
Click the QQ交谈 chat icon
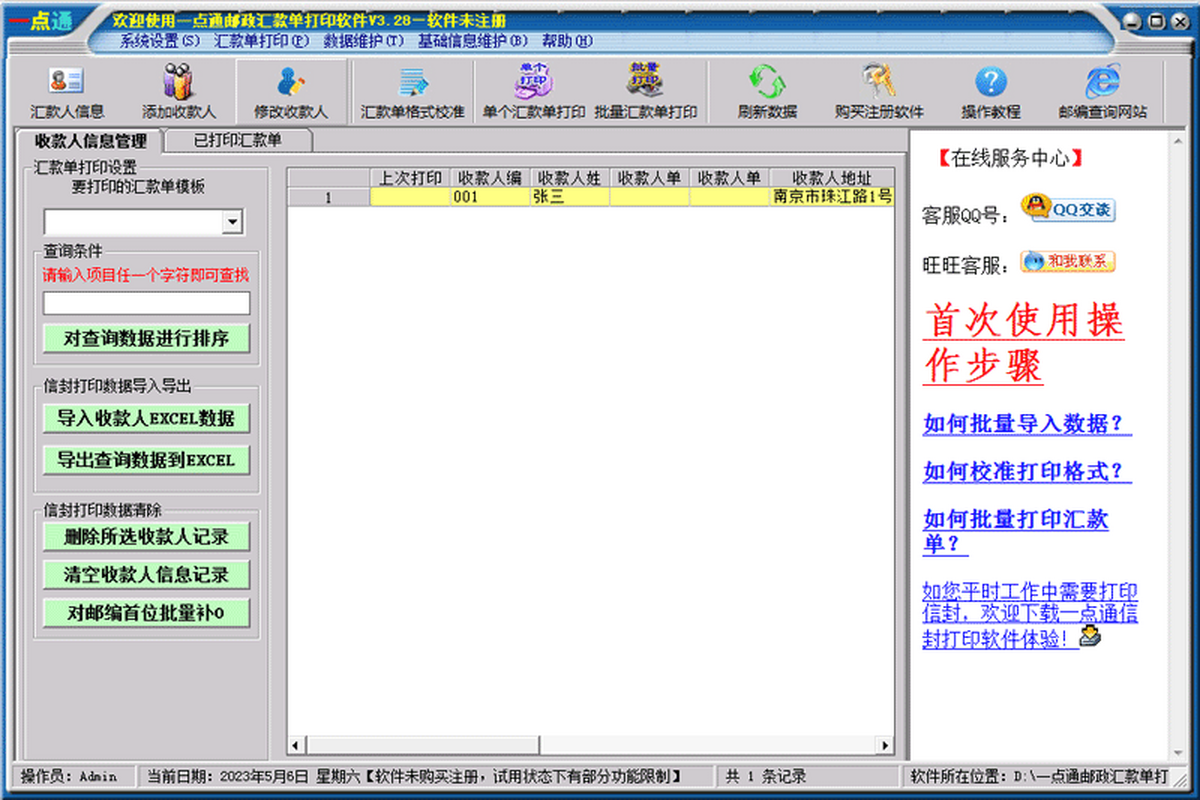(x=1068, y=209)
